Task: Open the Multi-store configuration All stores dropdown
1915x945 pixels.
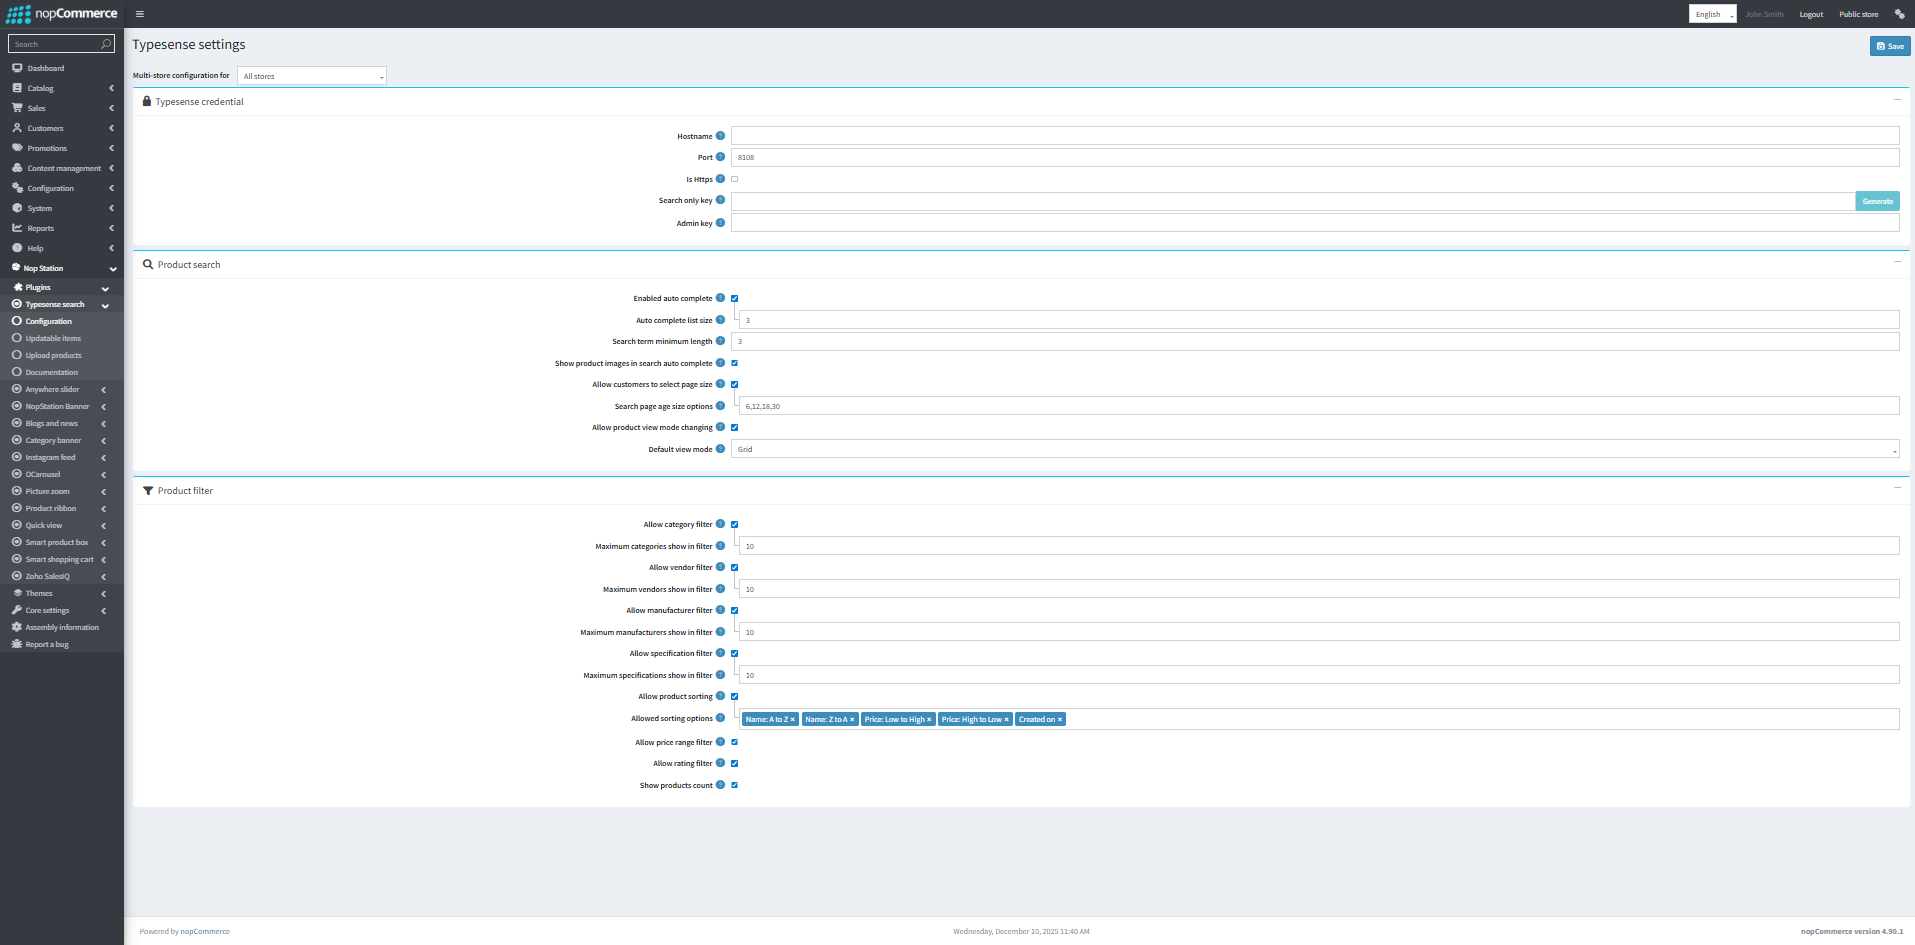Action: 311,75
